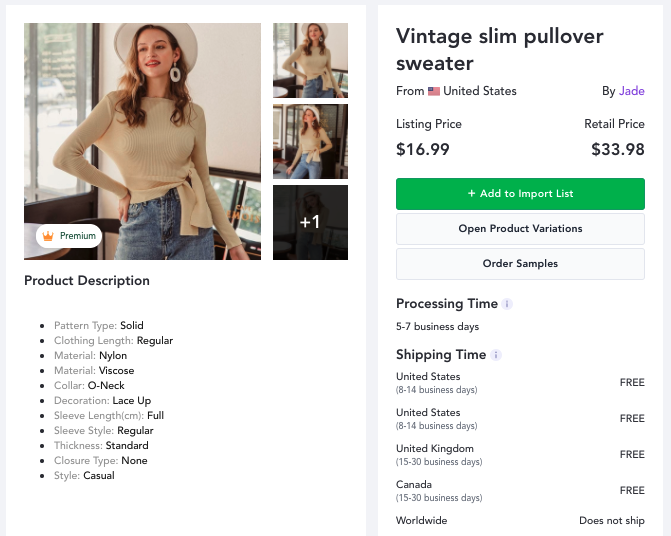Select the first sweater thumbnail image
This screenshot has width=671, height=536.
[x=310, y=60]
